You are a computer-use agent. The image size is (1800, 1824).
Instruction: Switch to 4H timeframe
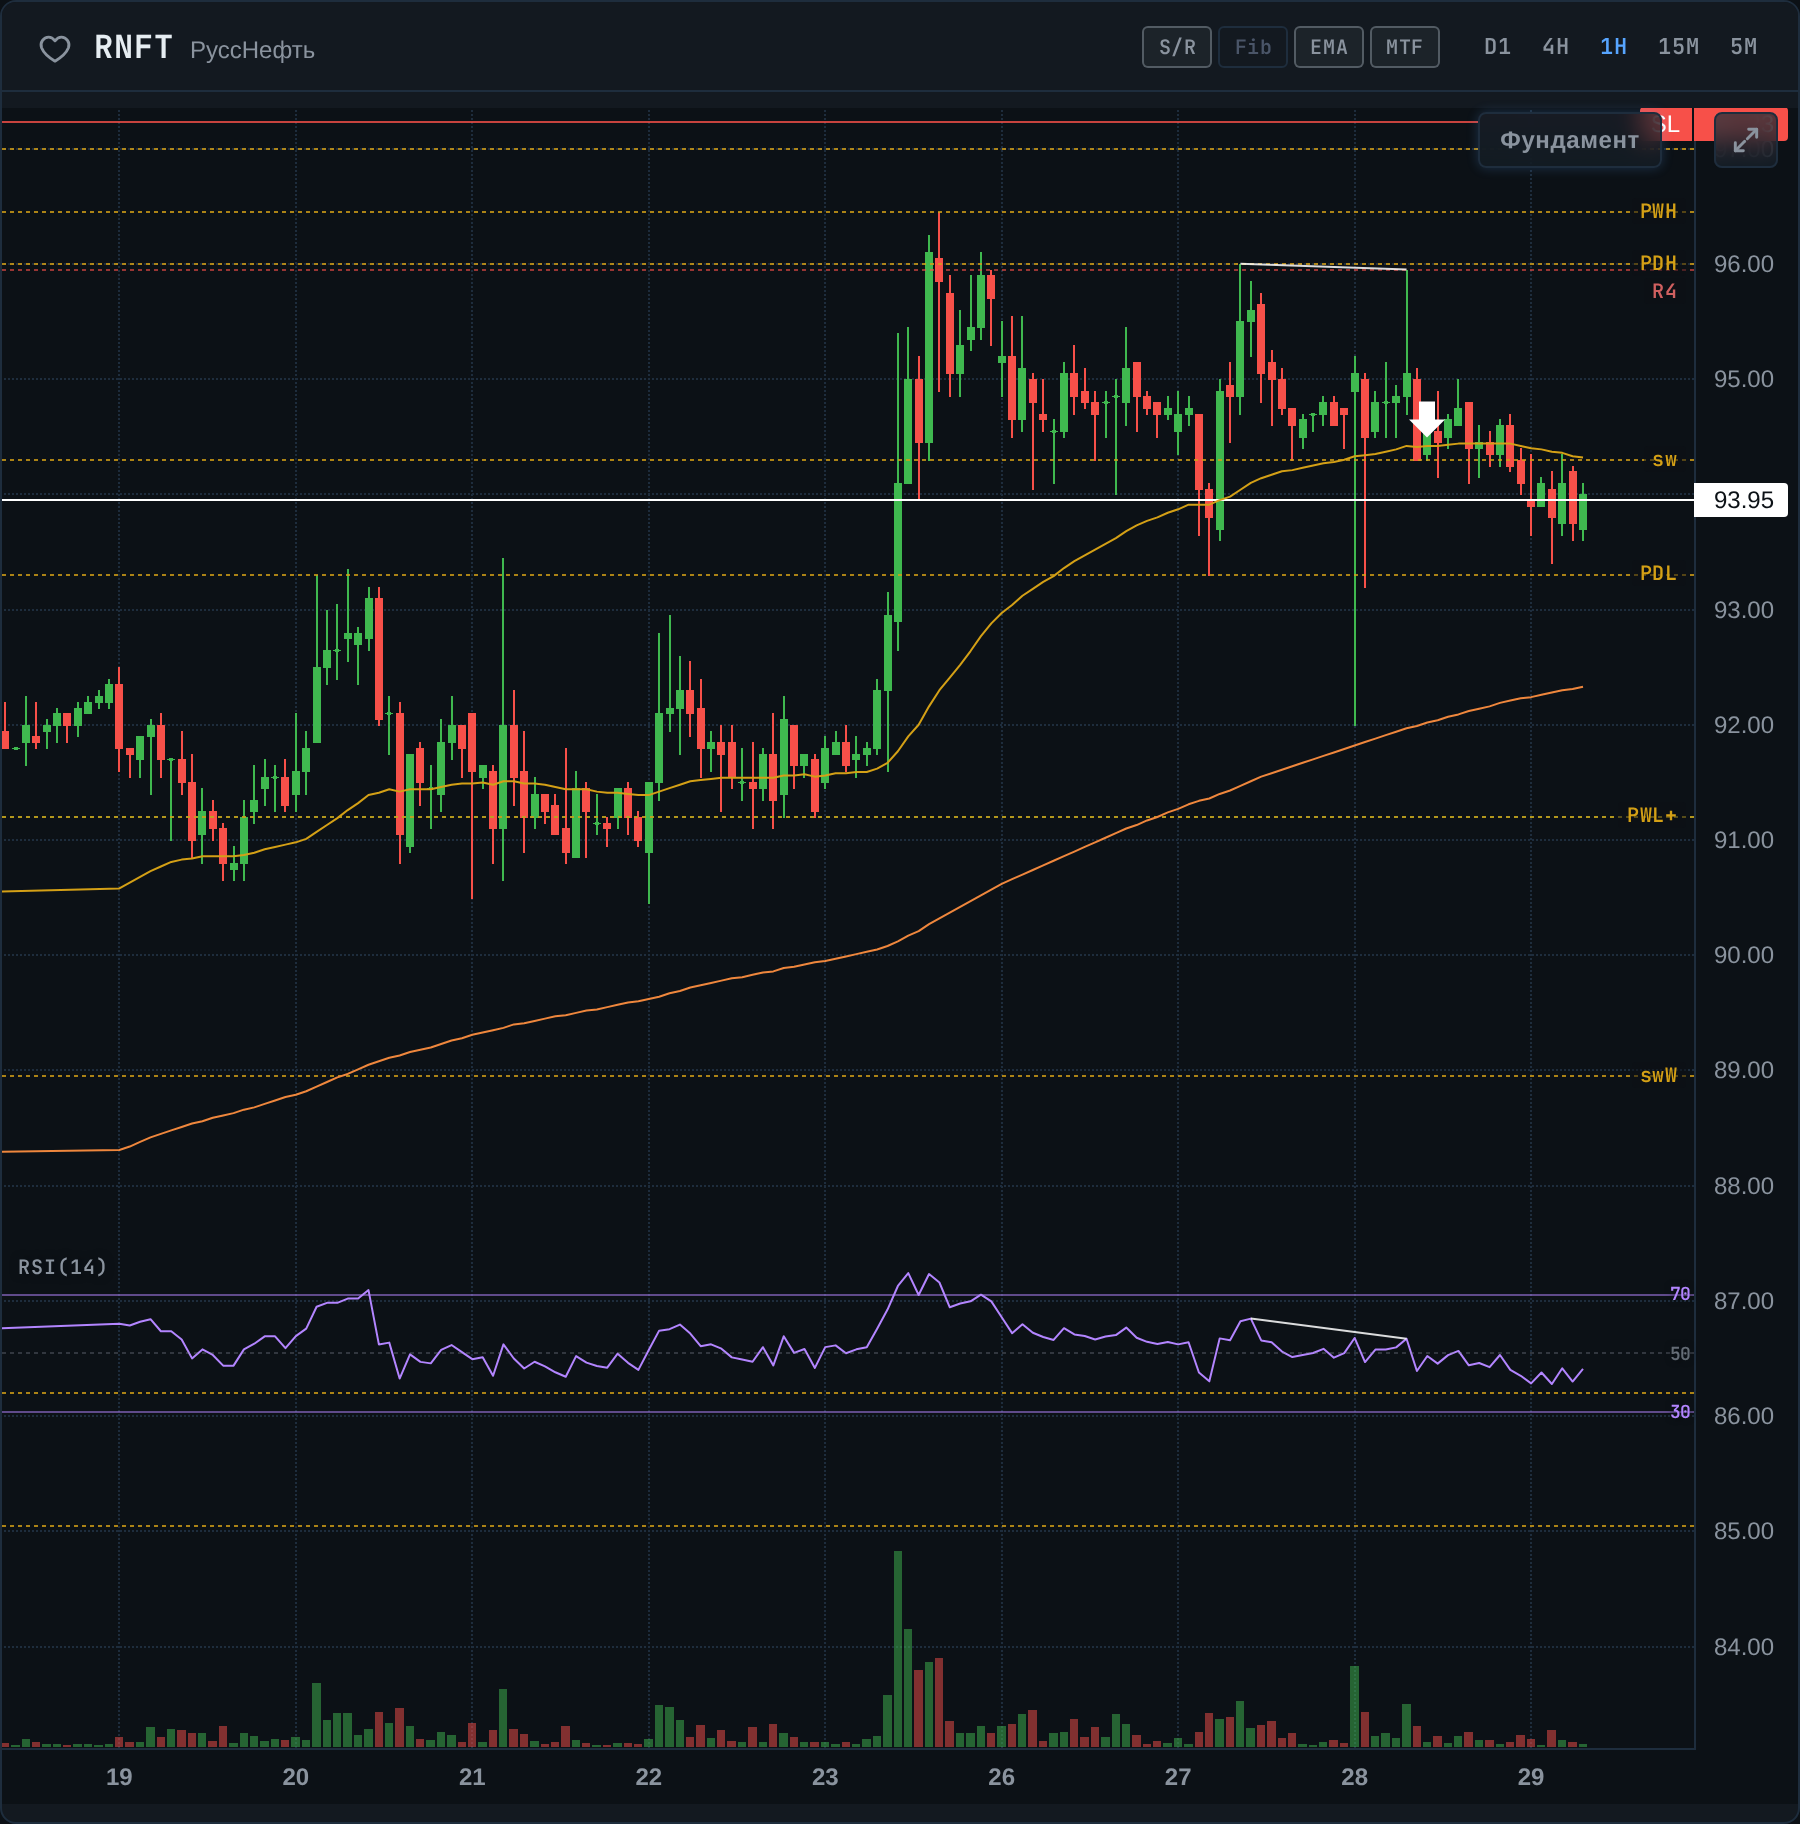pyautogui.click(x=1555, y=47)
